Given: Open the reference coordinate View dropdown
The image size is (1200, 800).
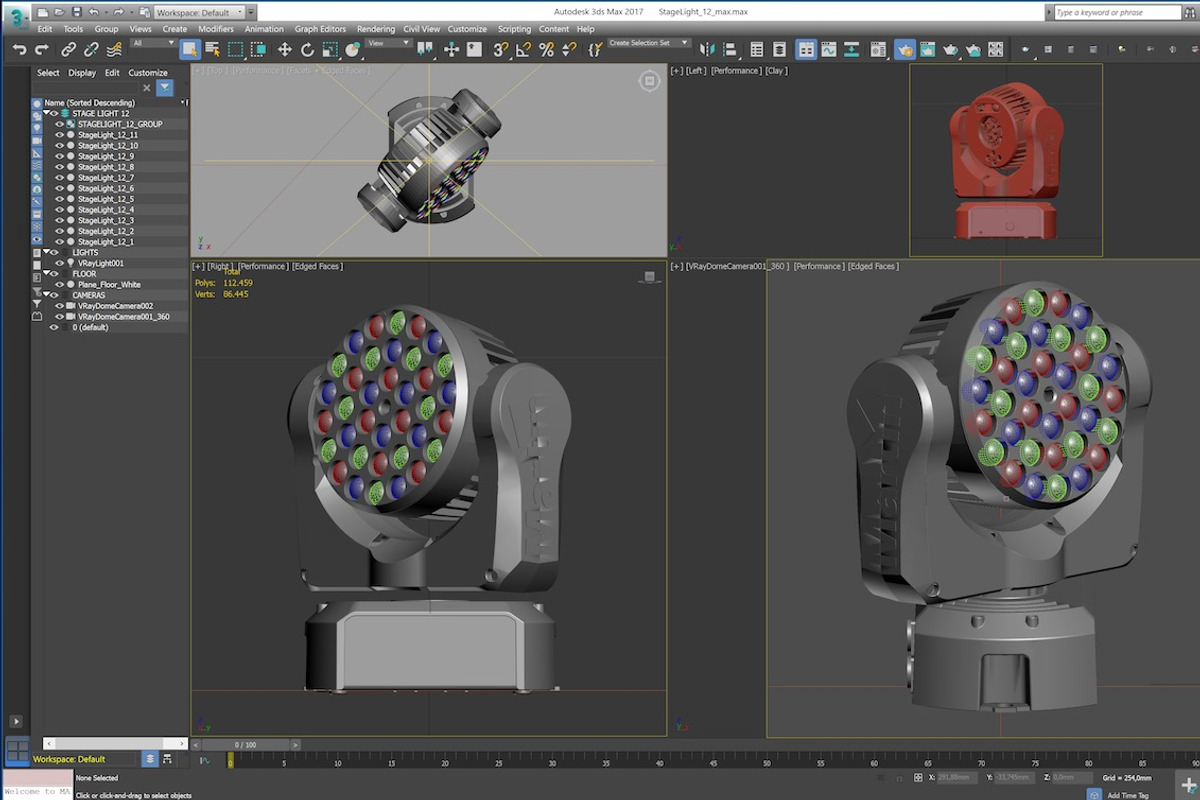Looking at the screenshot, I should click(389, 43).
